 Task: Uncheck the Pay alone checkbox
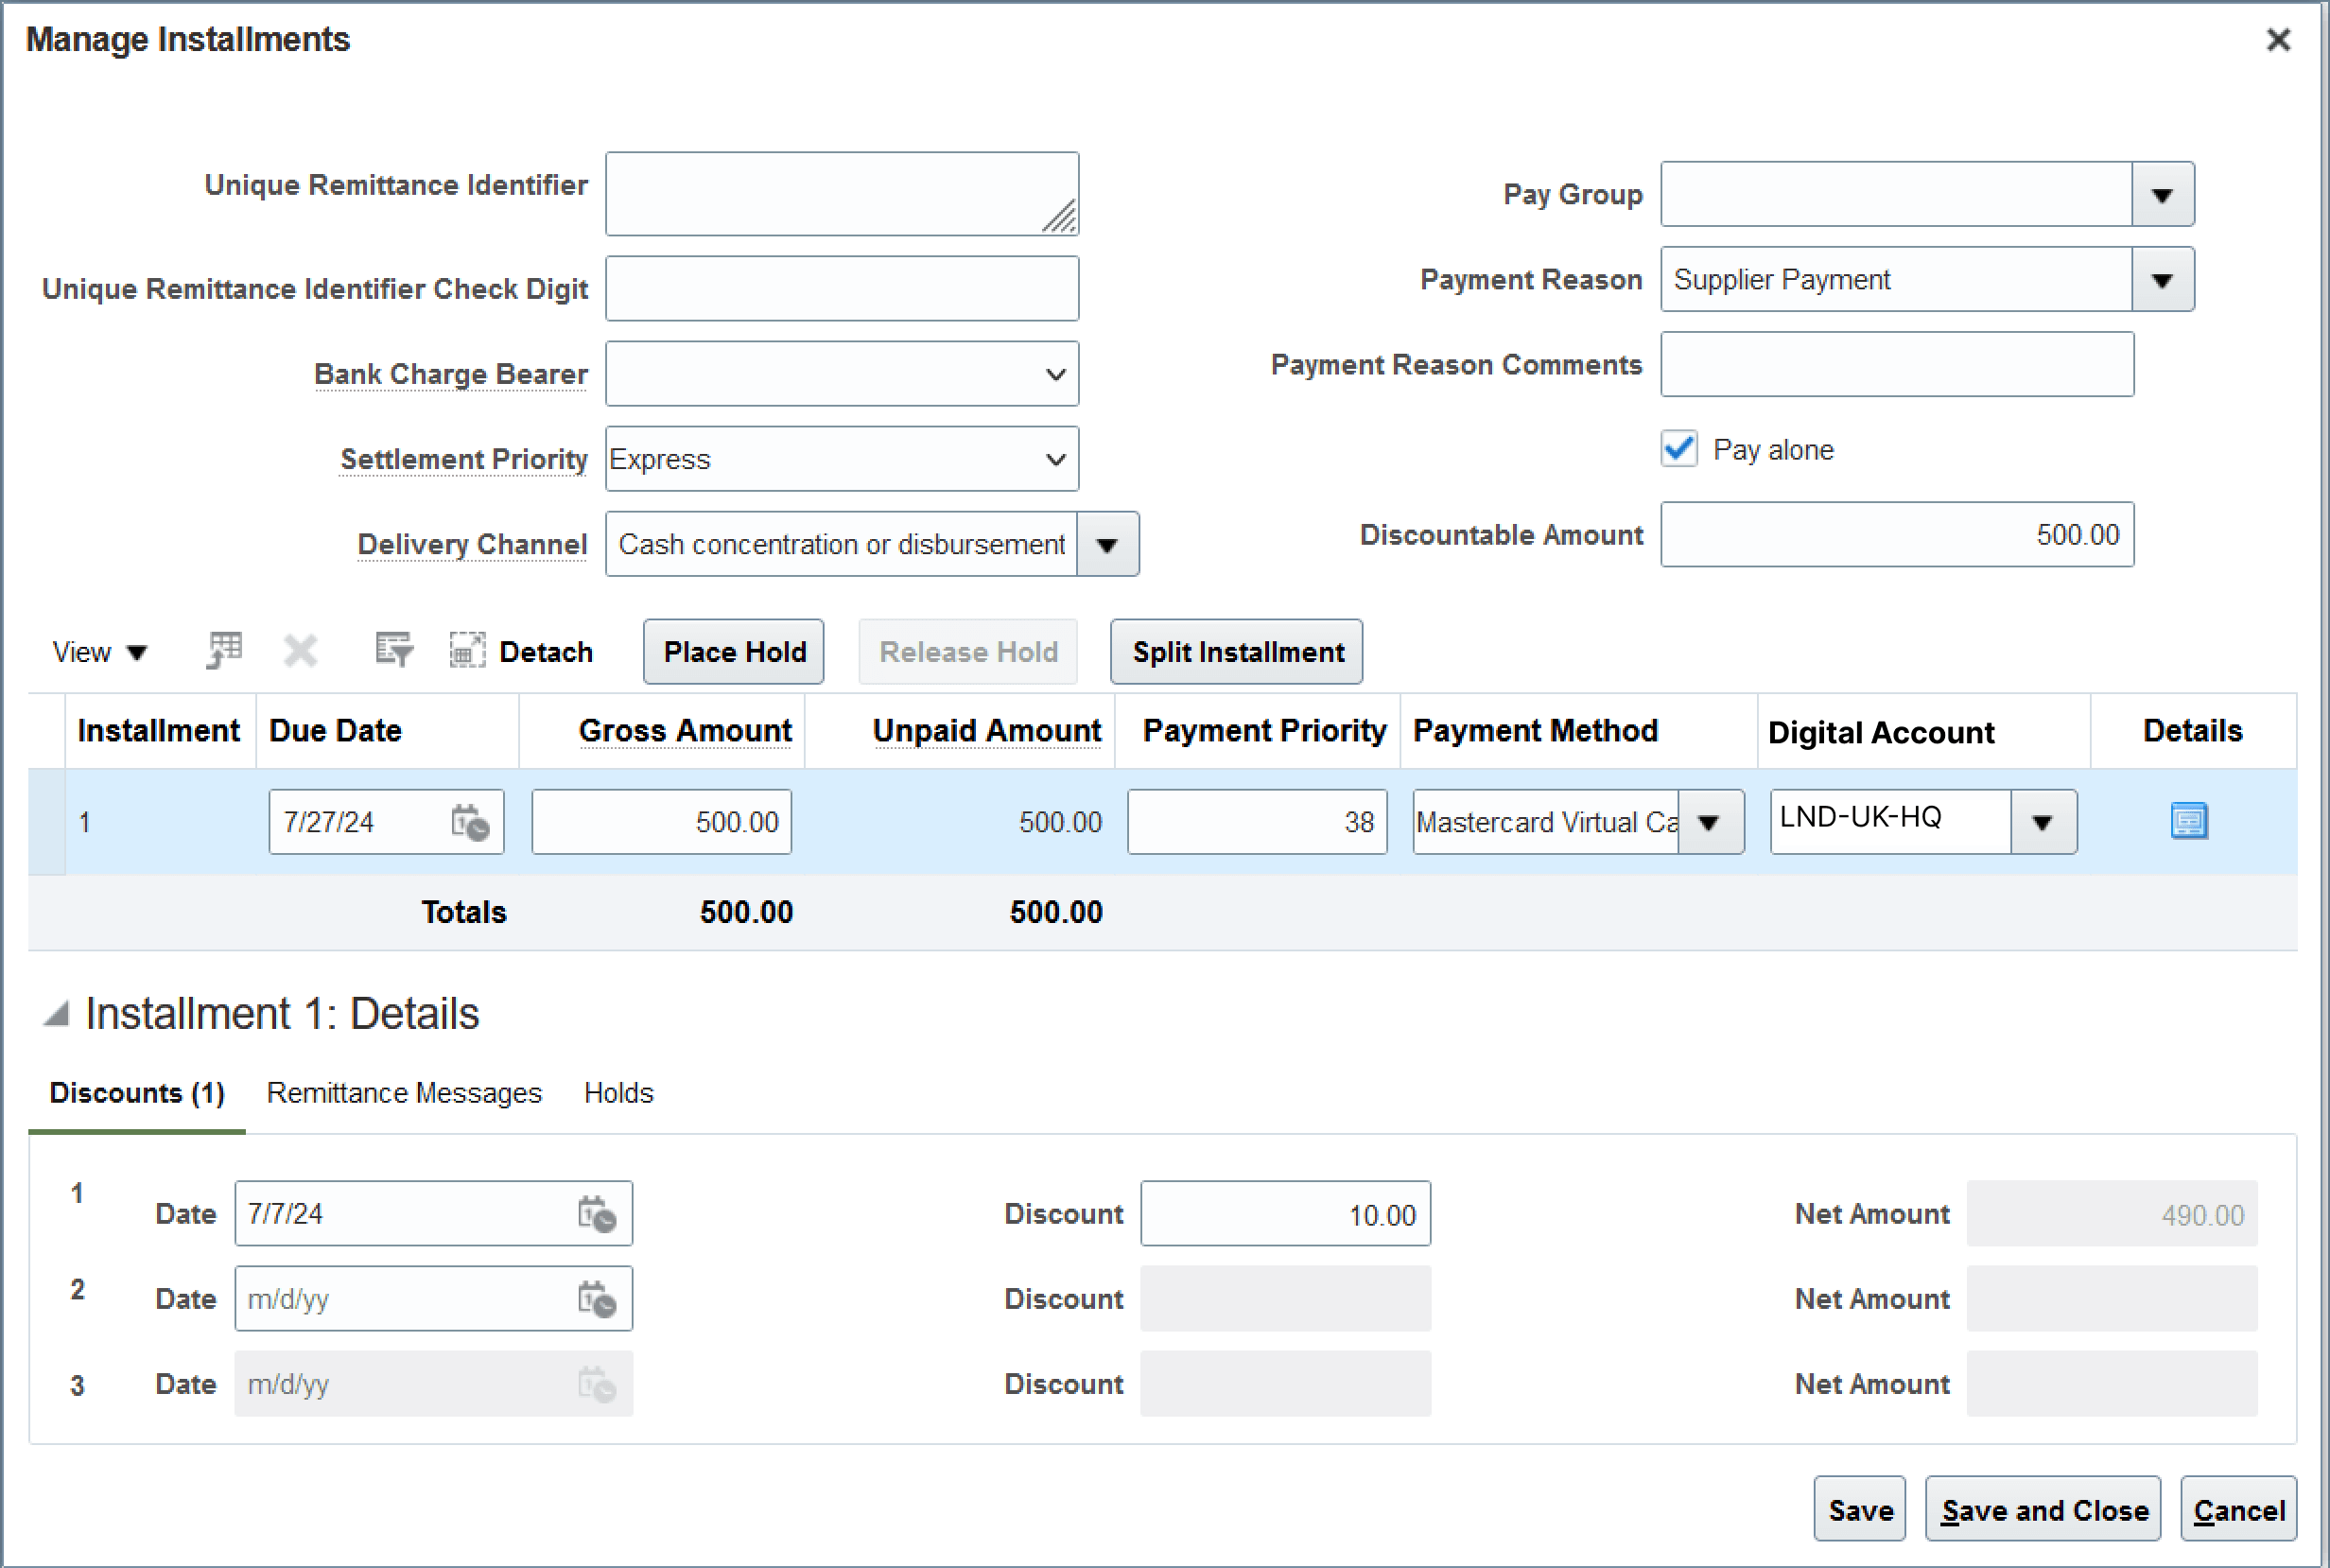(1678, 449)
